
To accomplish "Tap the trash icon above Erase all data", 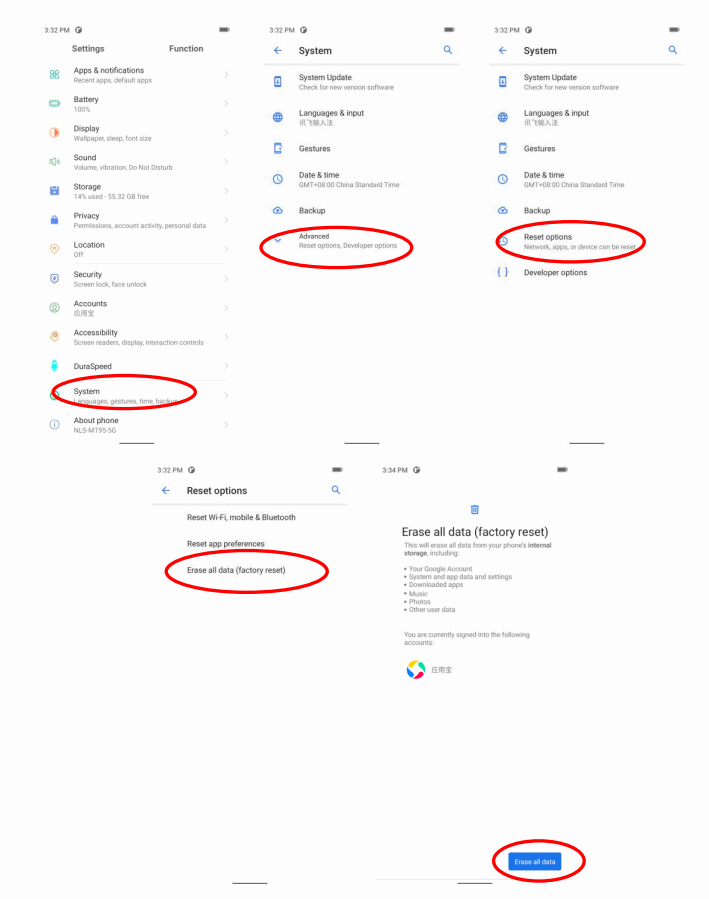I will (475, 510).
